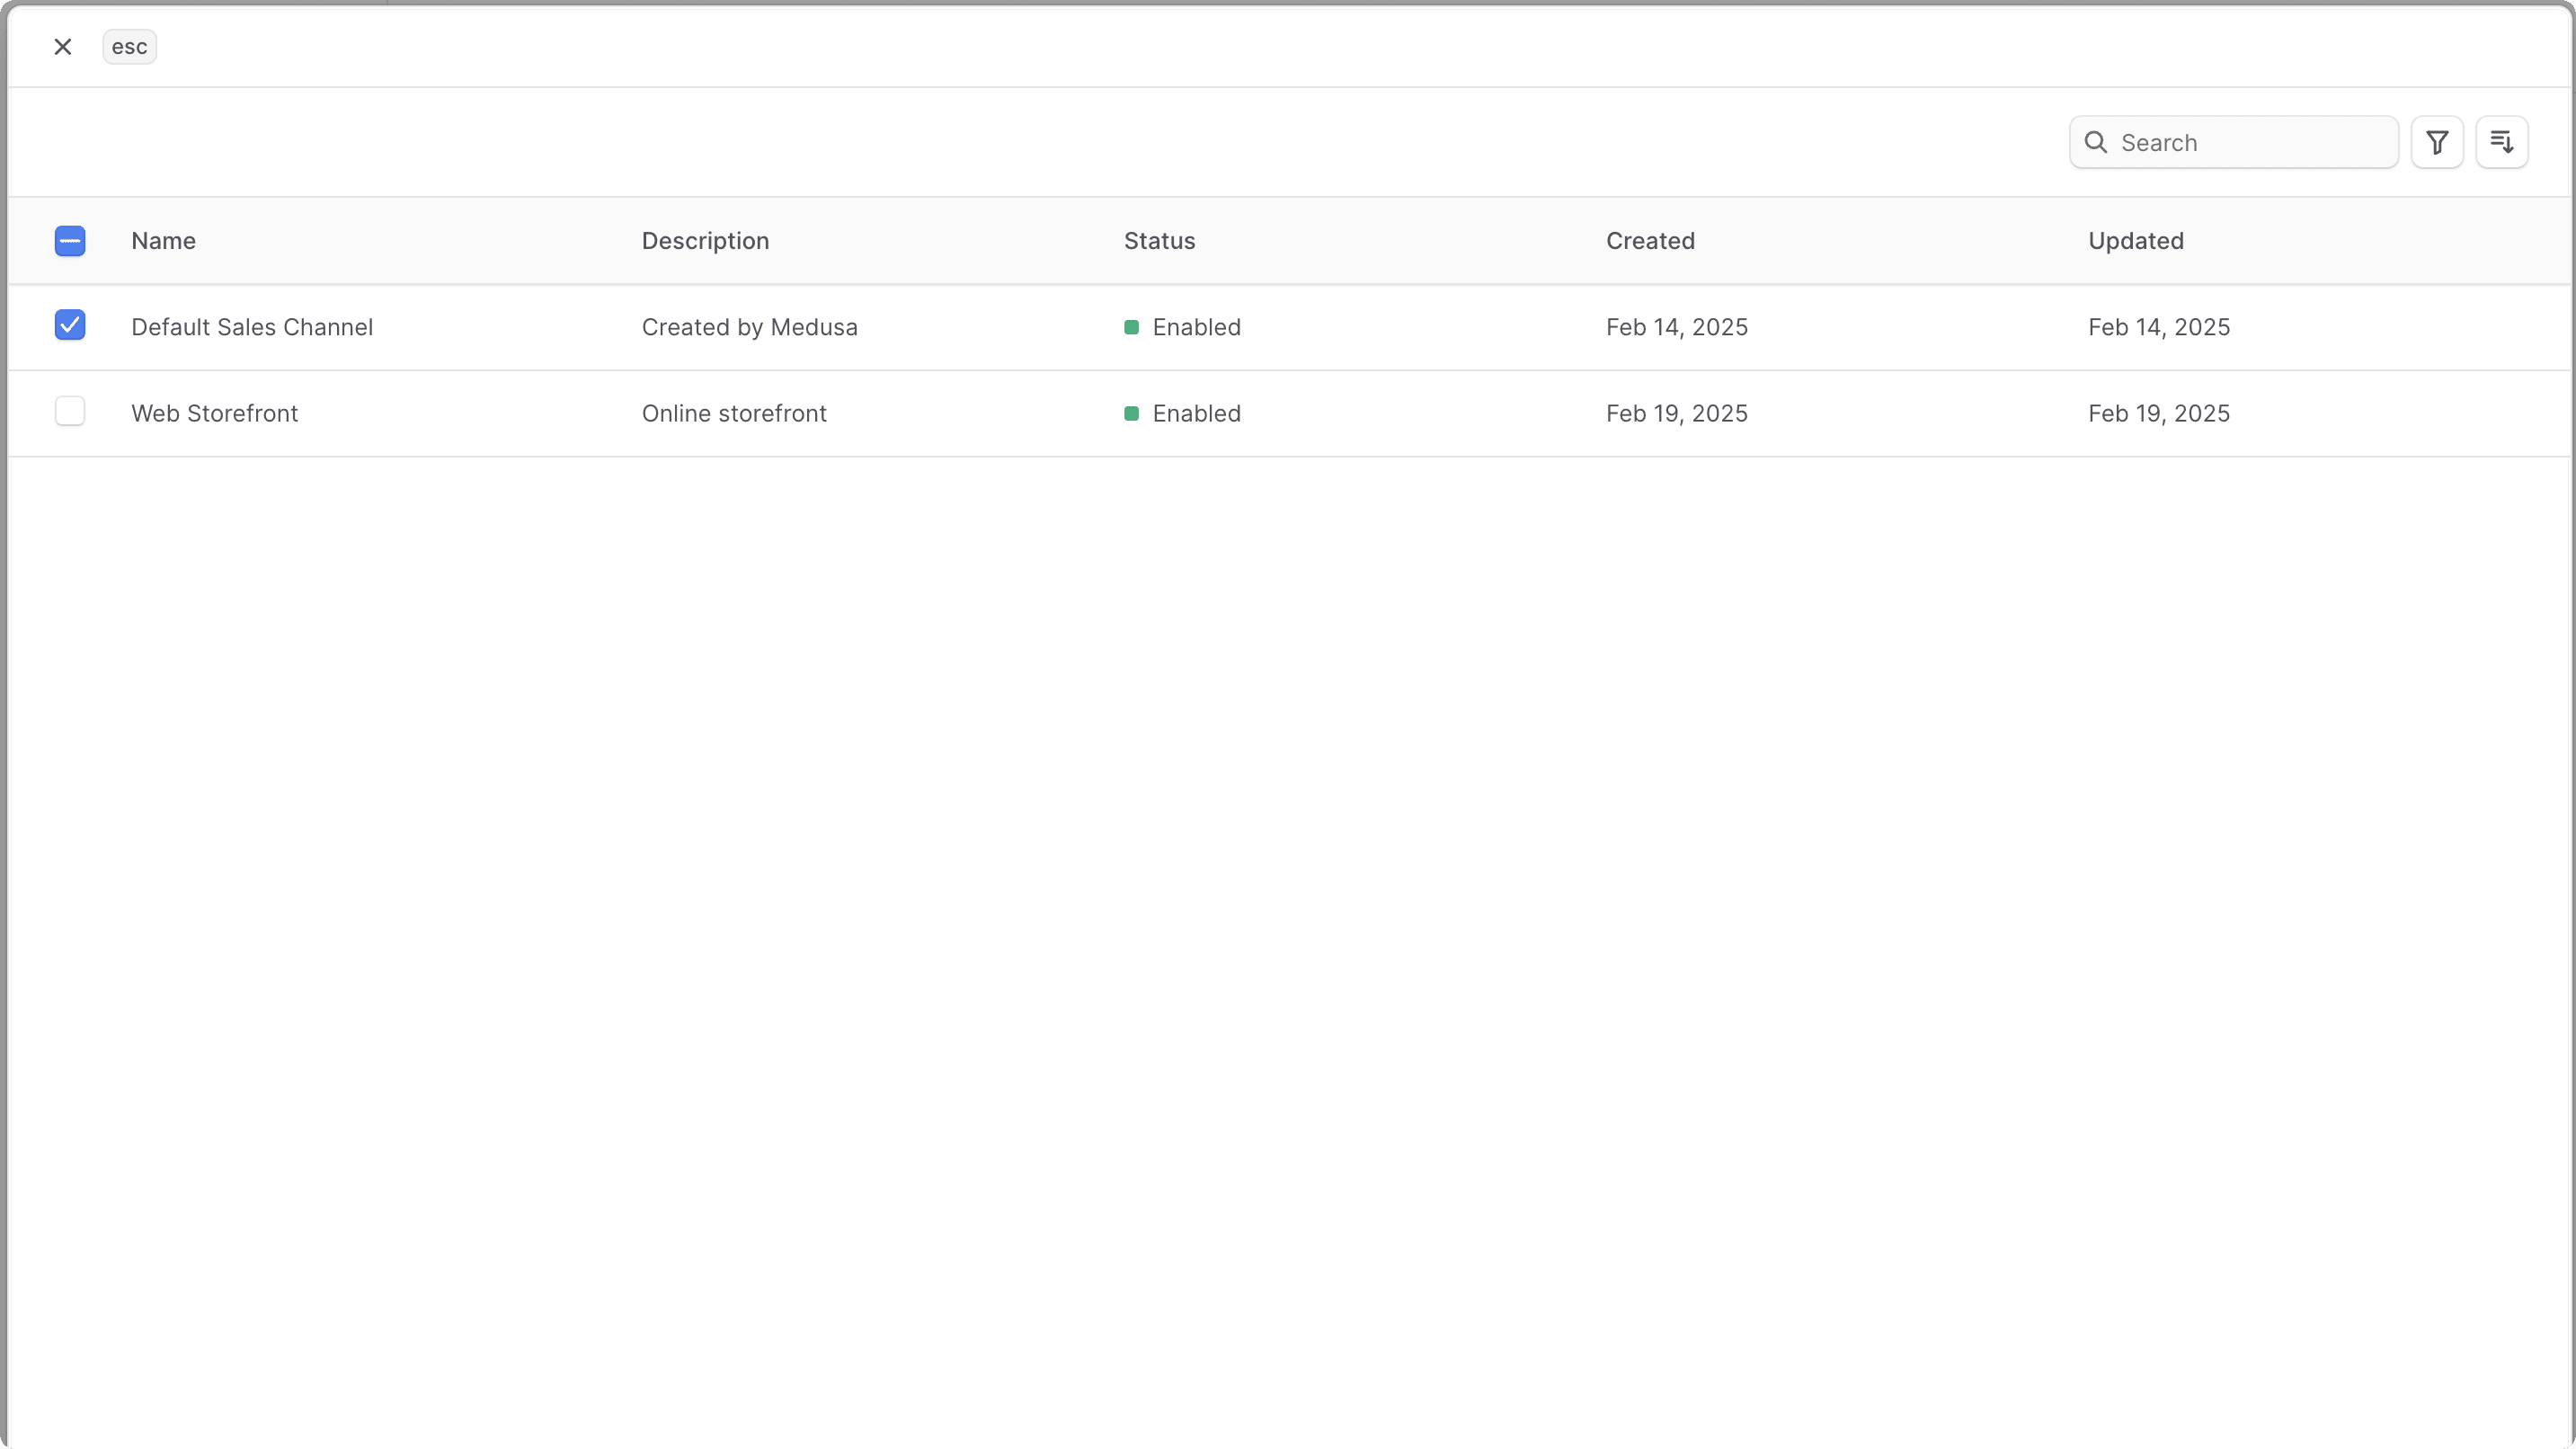Click the green status dot on Web Storefront row
Viewport: 2576px width, 1449px height.
(x=1132, y=413)
